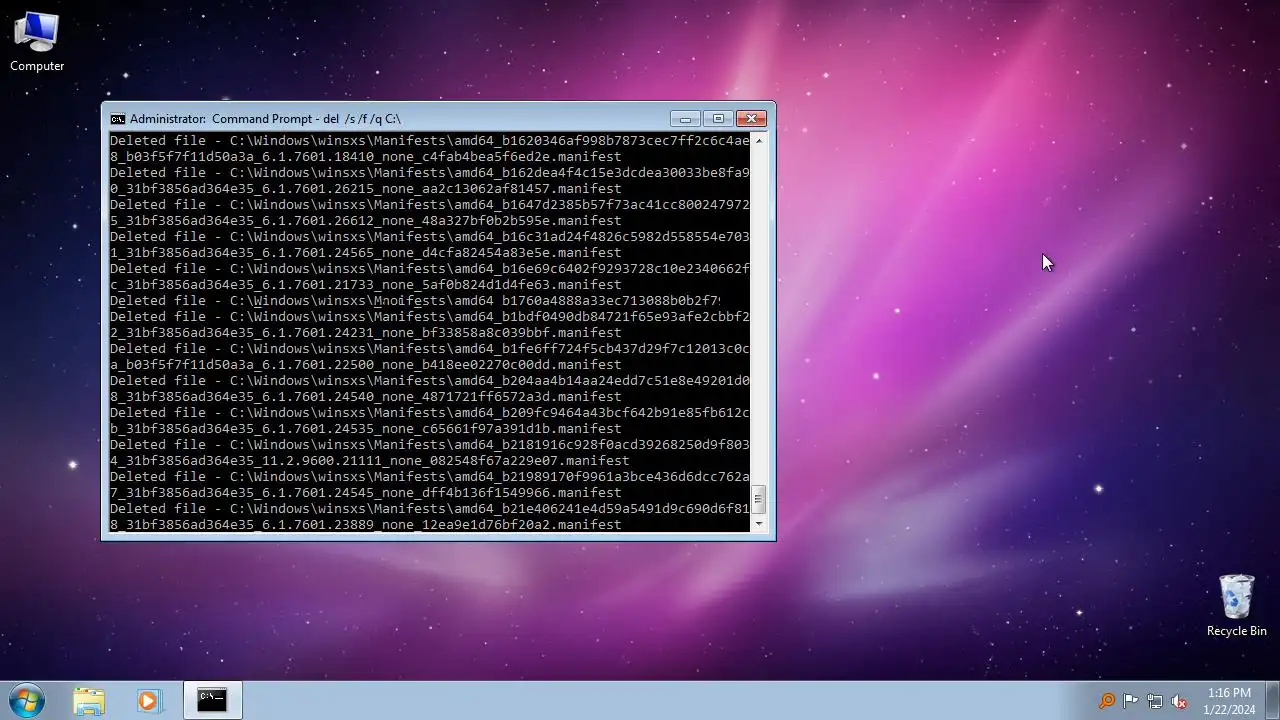
Task: Open the Computer desktop icon
Action: [x=37, y=42]
